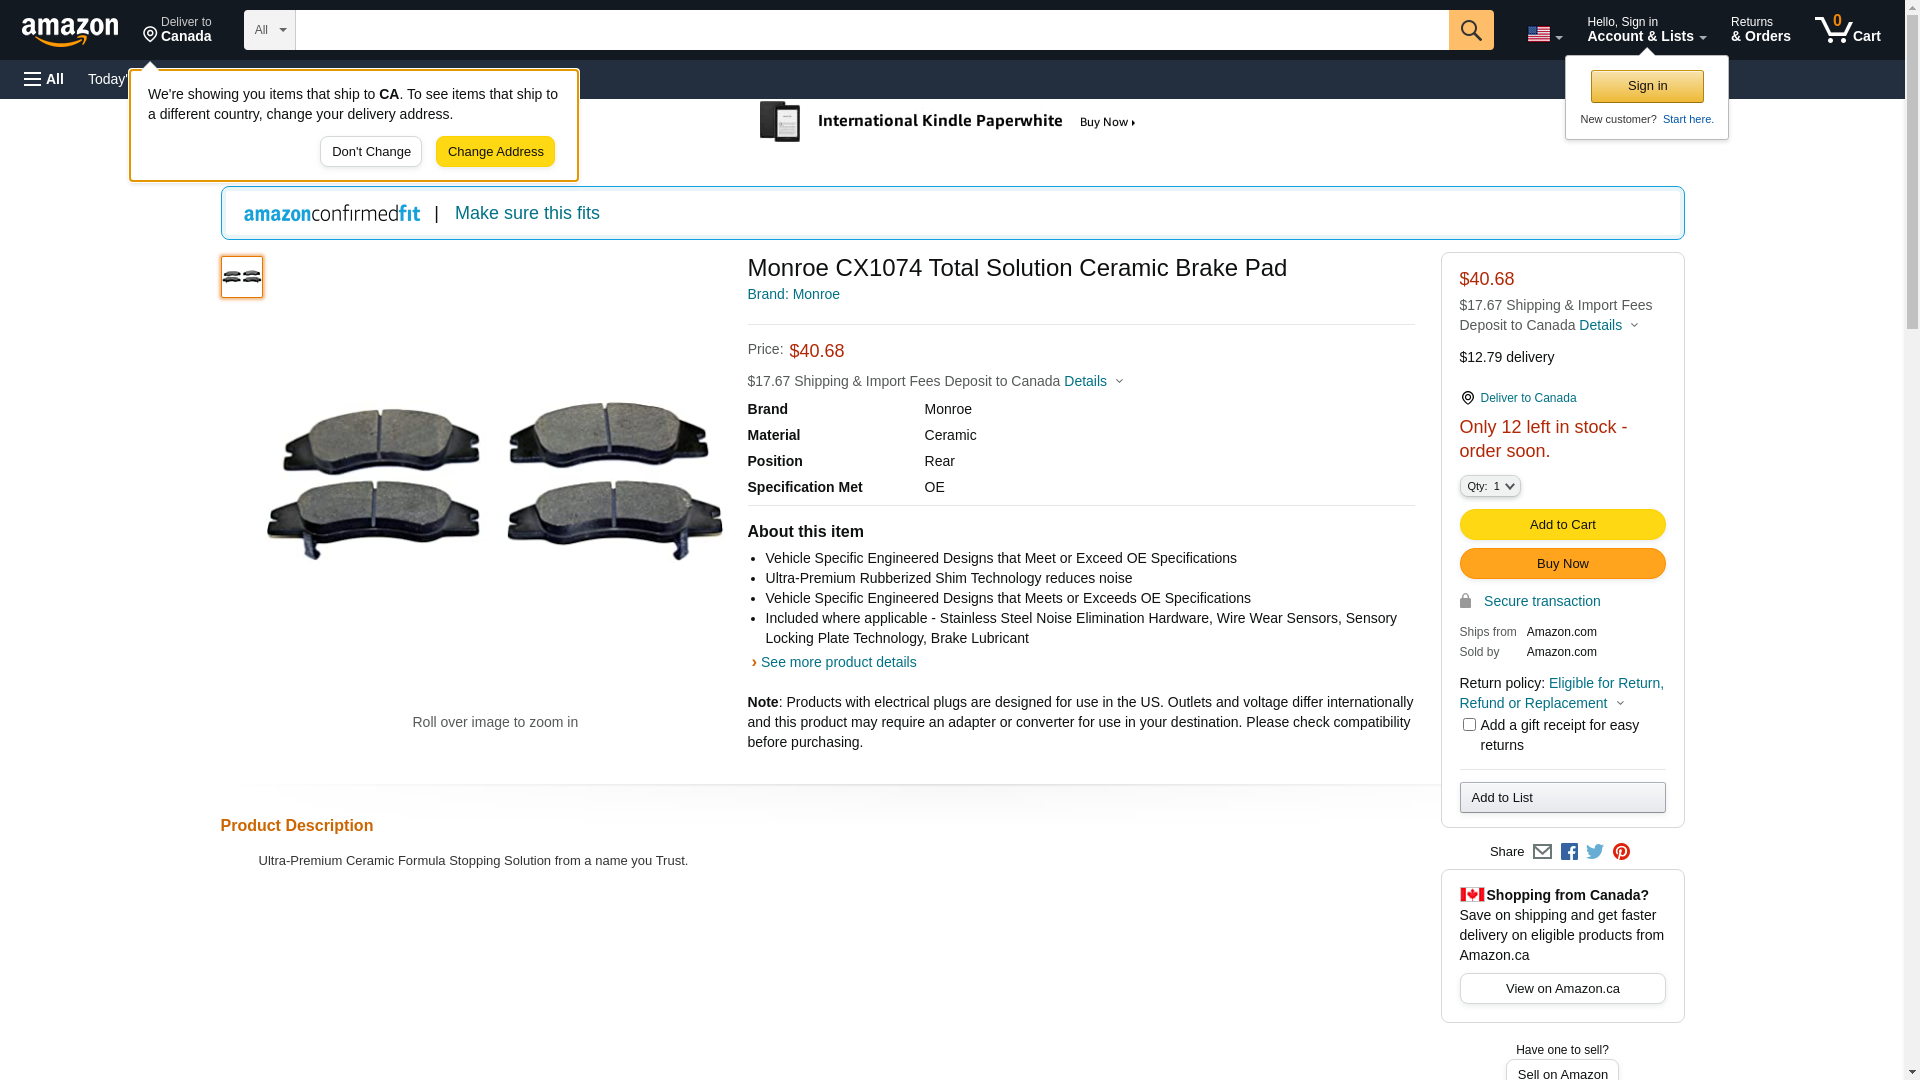Open the cart icon

[x=1847, y=30]
